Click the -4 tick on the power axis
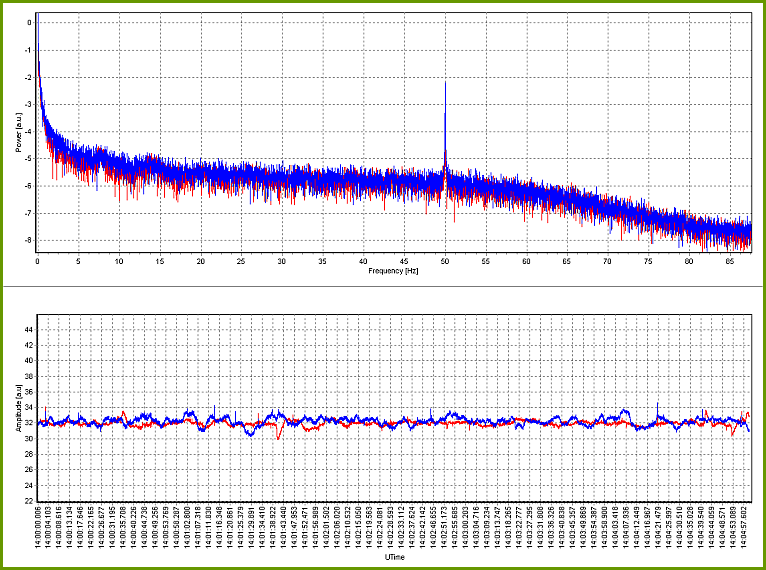Viewport: 766px width, 570px height. [x=29, y=131]
